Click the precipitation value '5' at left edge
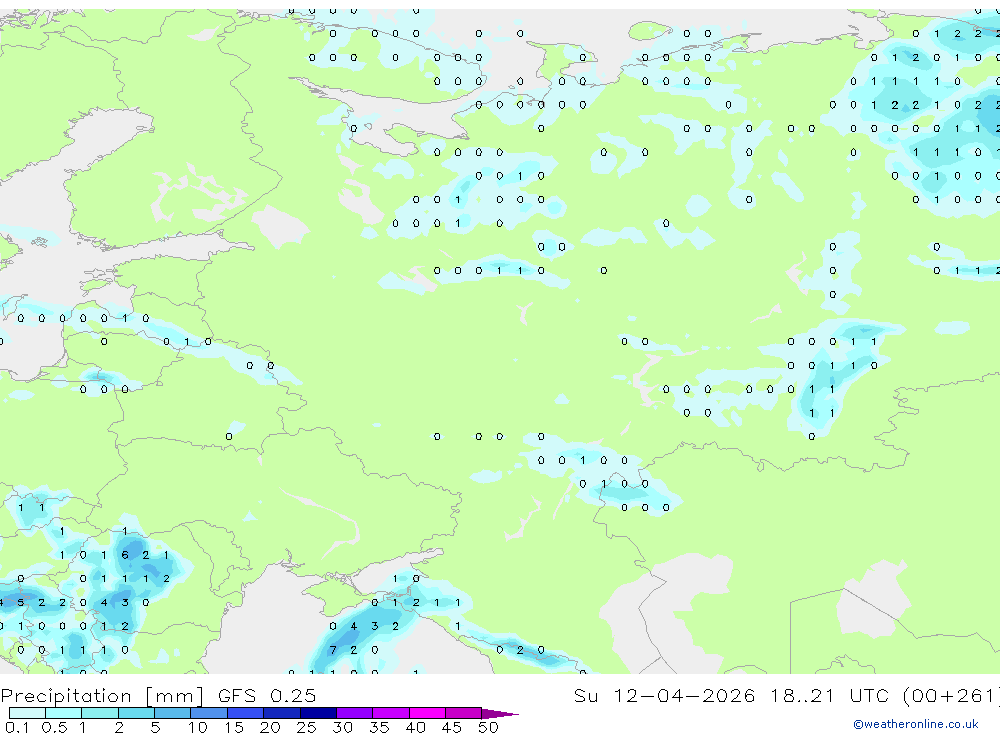 coord(21,602)
